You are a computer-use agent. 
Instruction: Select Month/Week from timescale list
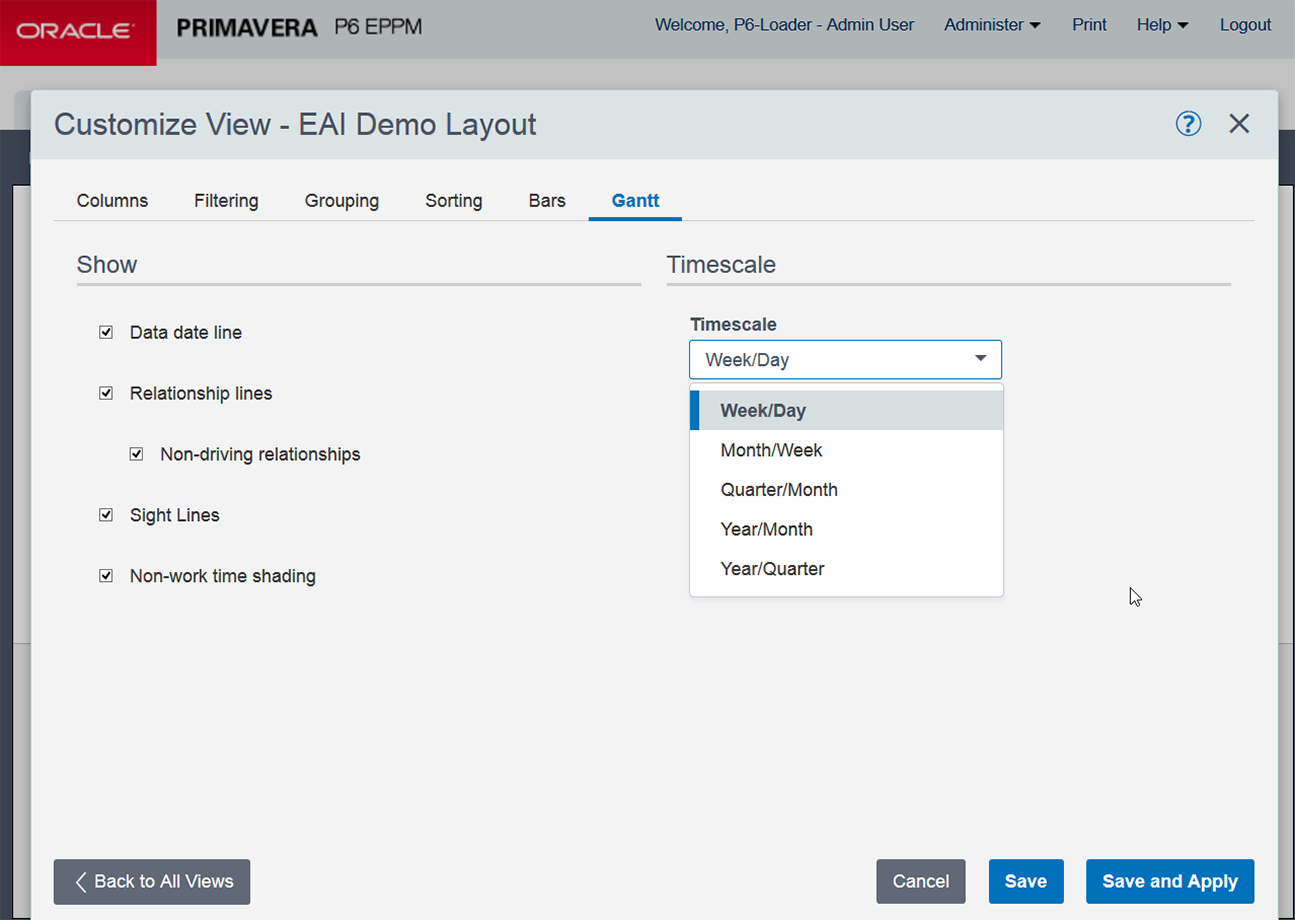771,450
